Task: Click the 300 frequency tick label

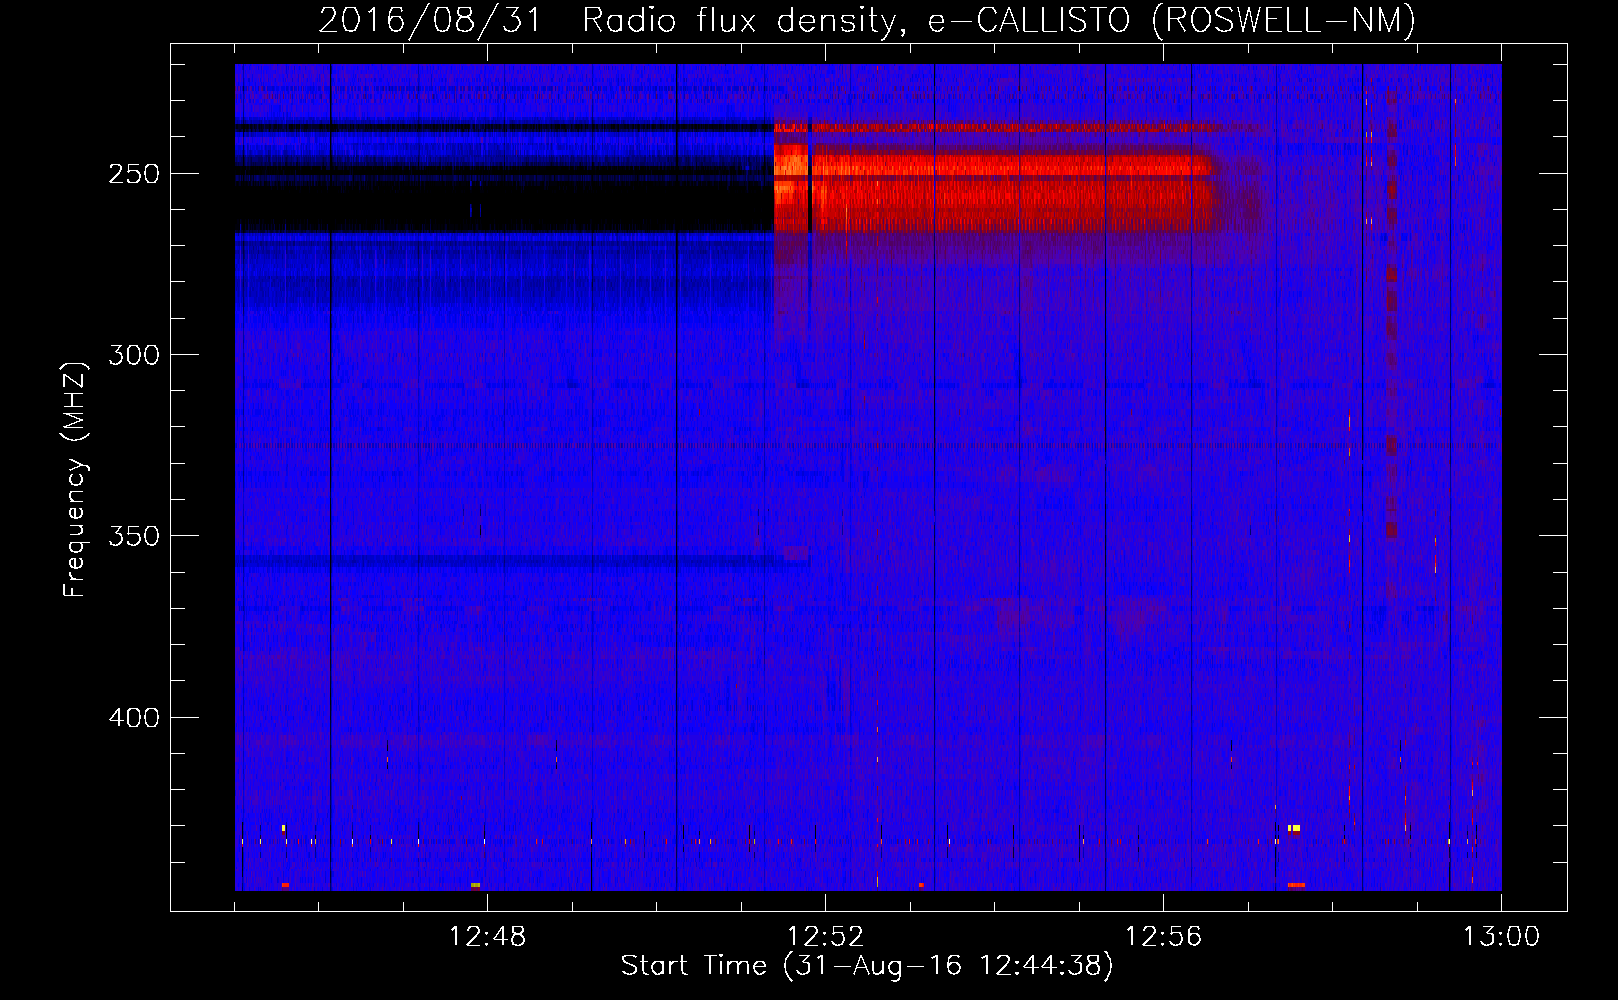Action: 134,355
